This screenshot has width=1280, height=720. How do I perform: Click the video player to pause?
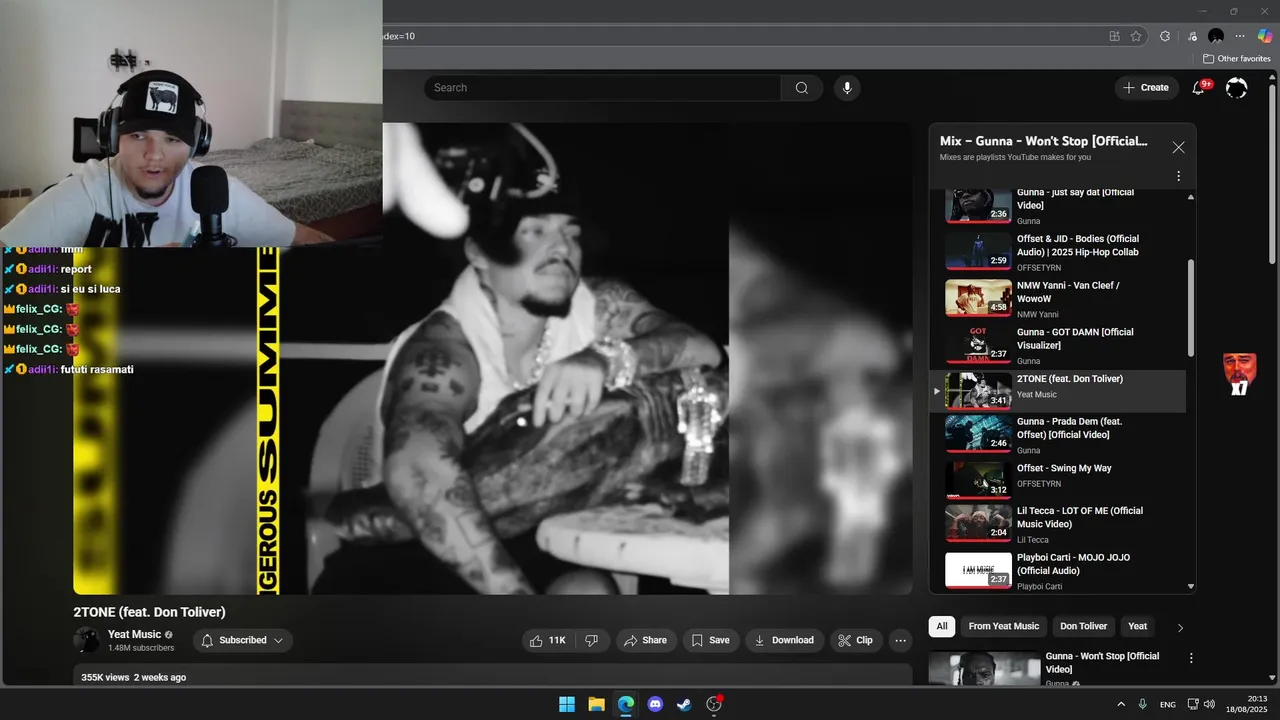(493, 359)
